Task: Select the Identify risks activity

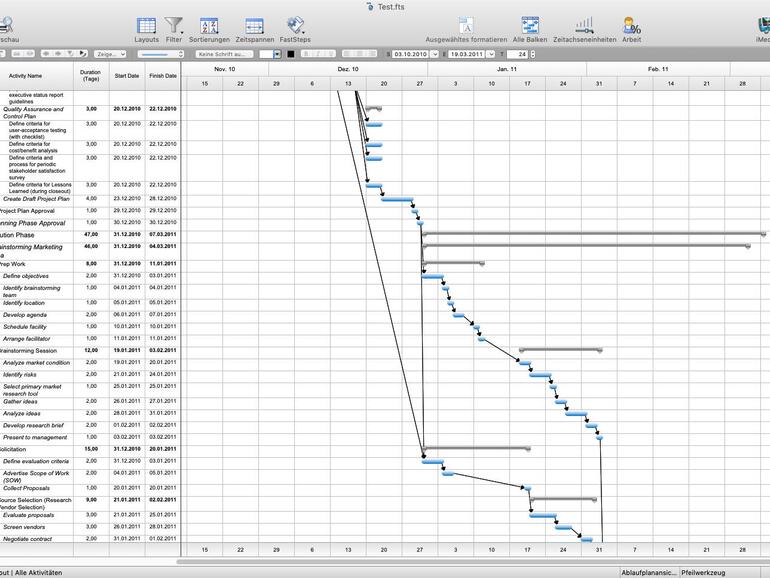Action: click(x=20, y=375)
